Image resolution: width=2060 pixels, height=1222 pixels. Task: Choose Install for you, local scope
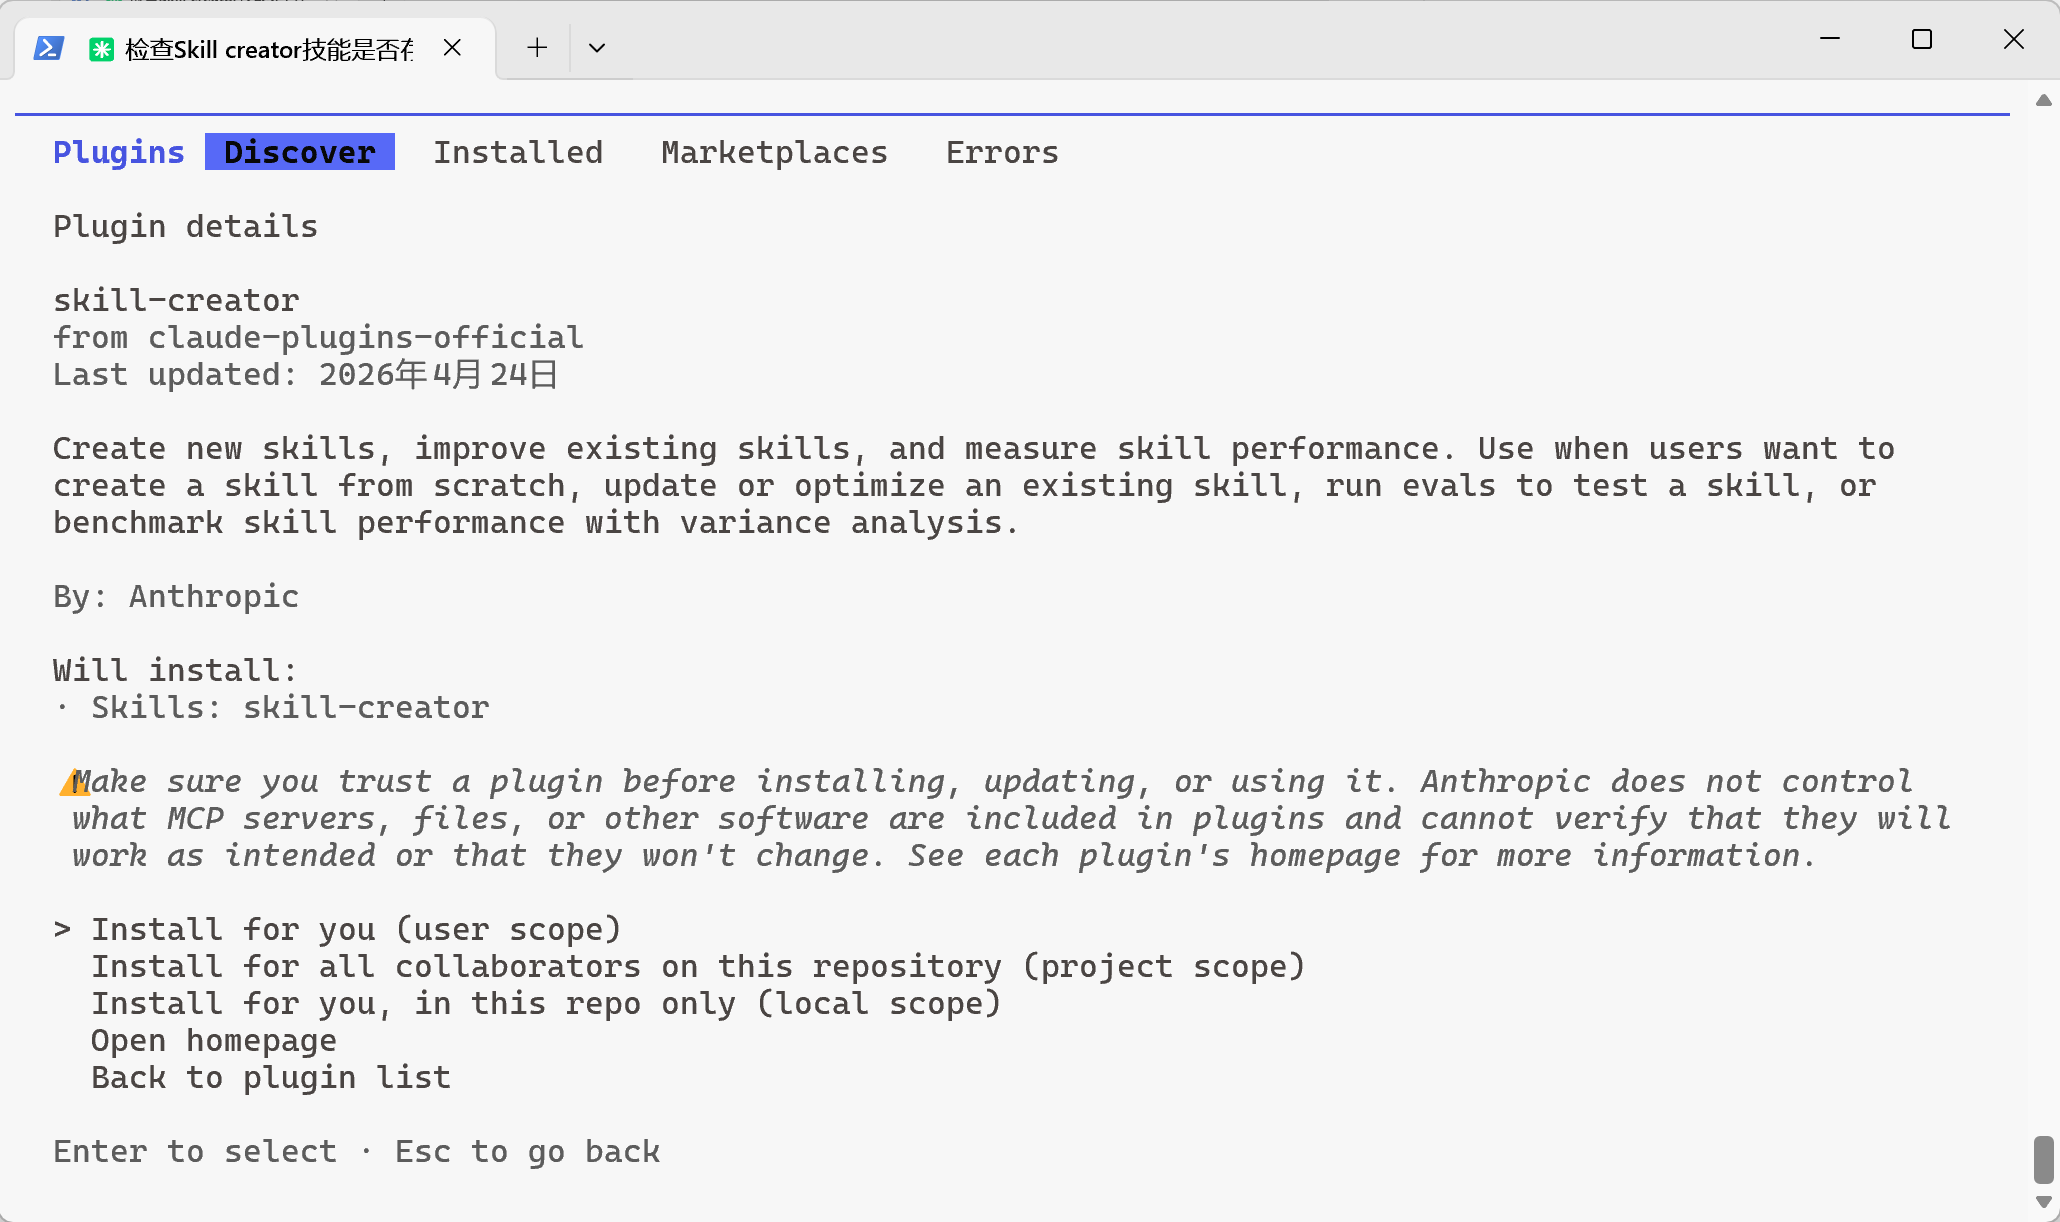[546, 1003]
